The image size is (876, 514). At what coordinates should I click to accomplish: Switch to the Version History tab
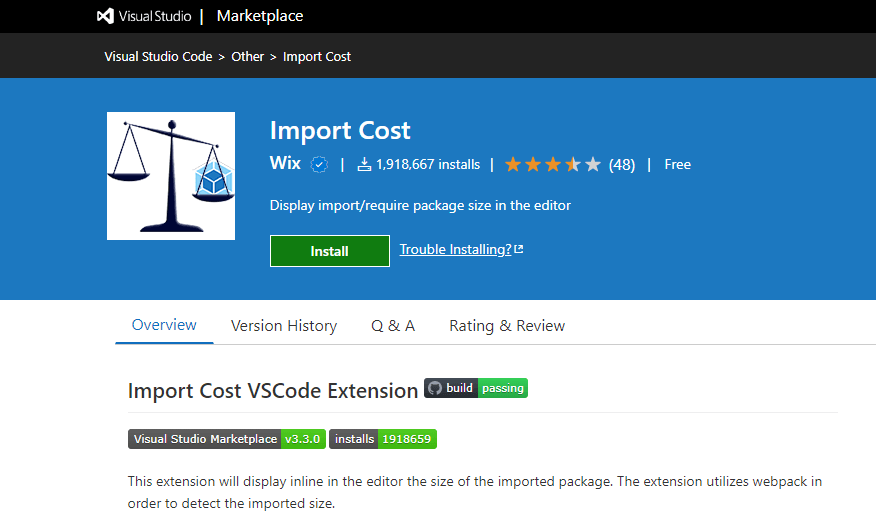(x=284, y=326)
